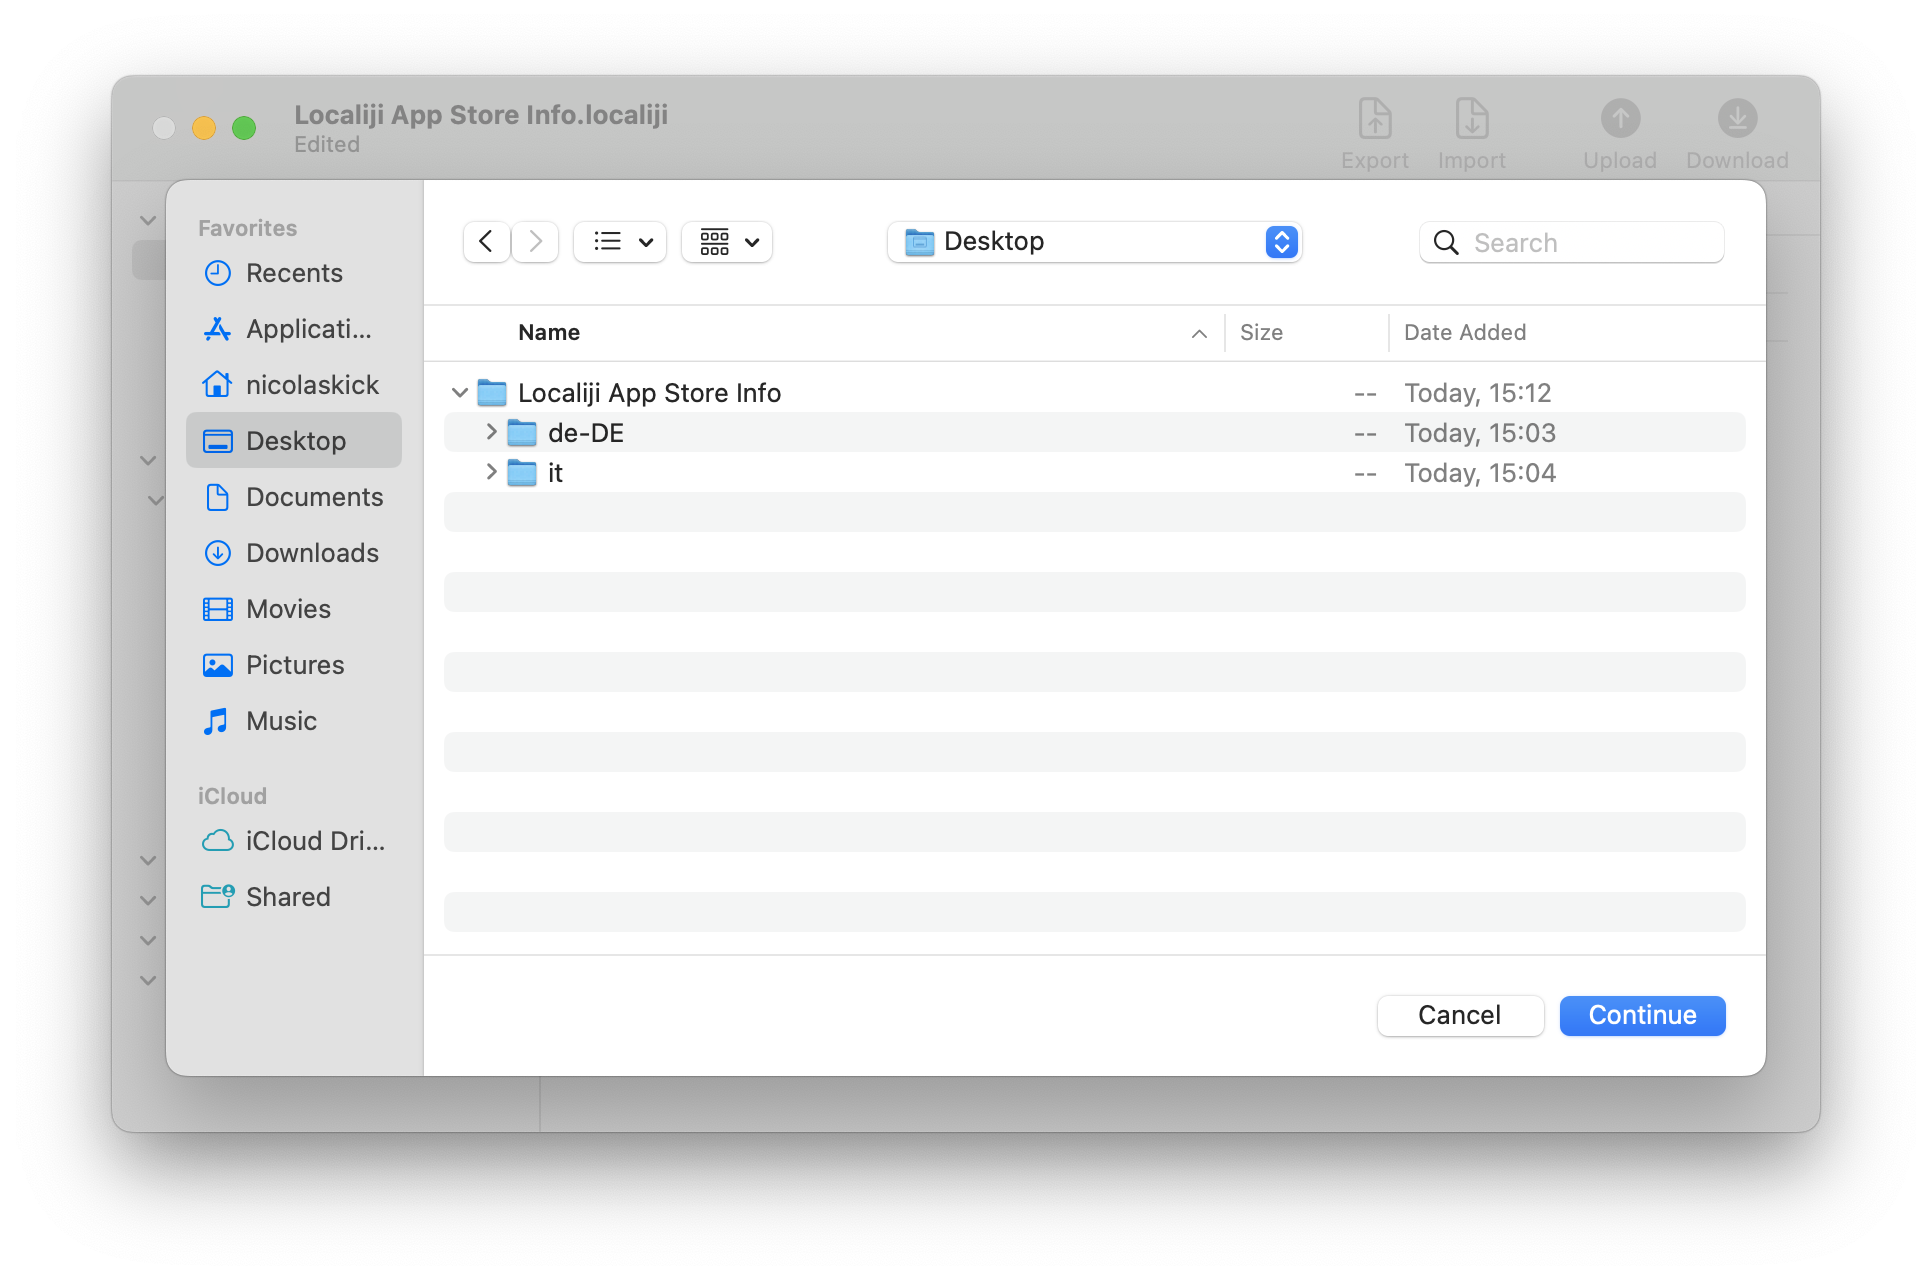Go back with the left arrow
Image resolution: width=1932 pixels, height=1280 pixels.
click(486, 242)
